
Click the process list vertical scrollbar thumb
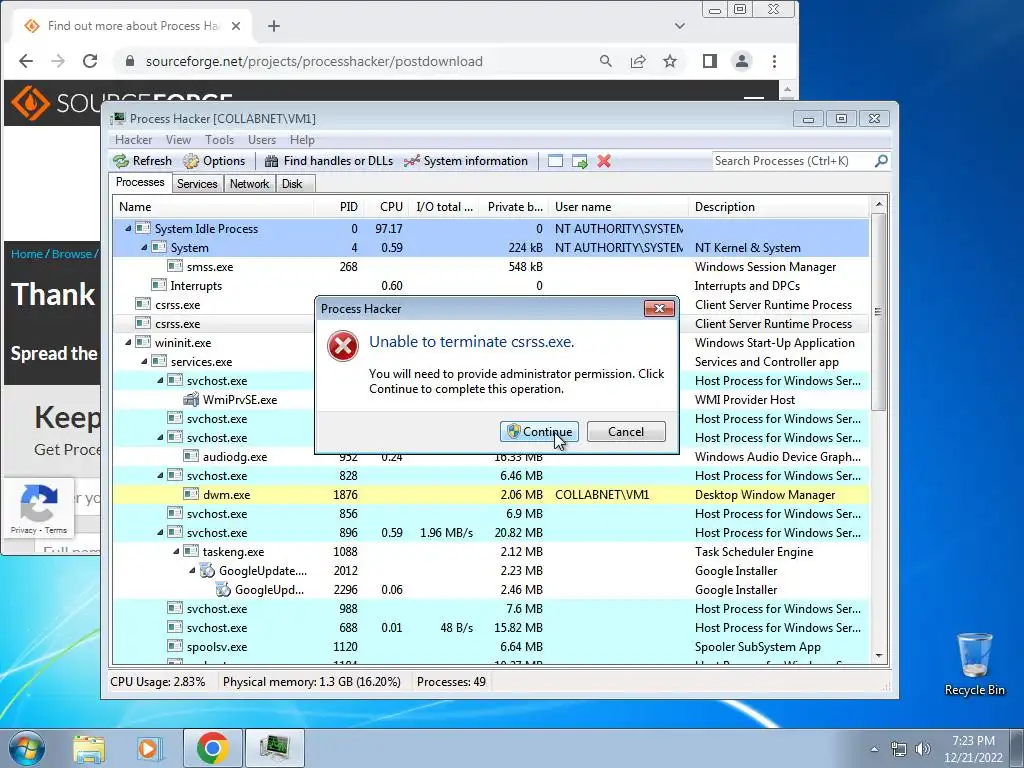click(x=878, y=312)
